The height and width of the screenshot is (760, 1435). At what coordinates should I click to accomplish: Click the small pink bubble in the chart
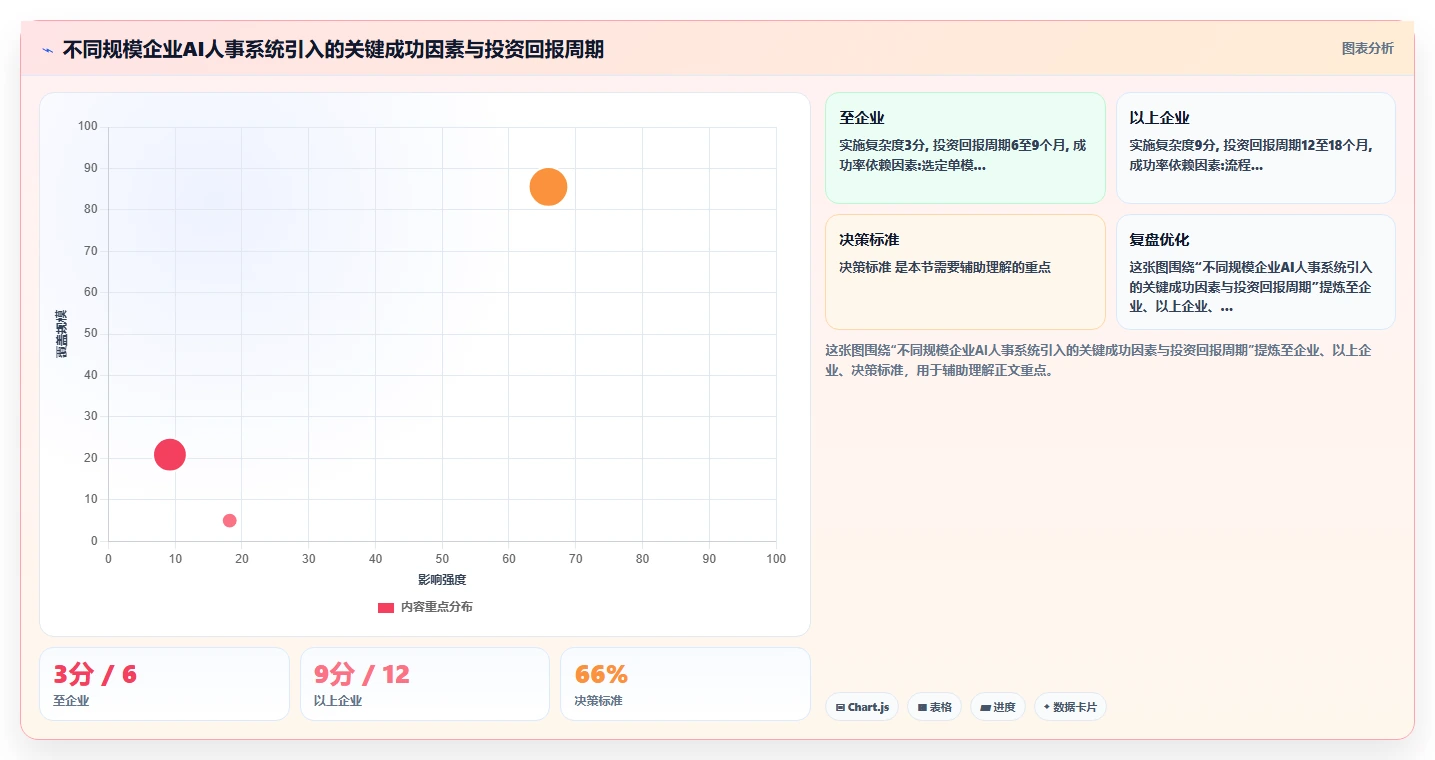coord(229,520)
